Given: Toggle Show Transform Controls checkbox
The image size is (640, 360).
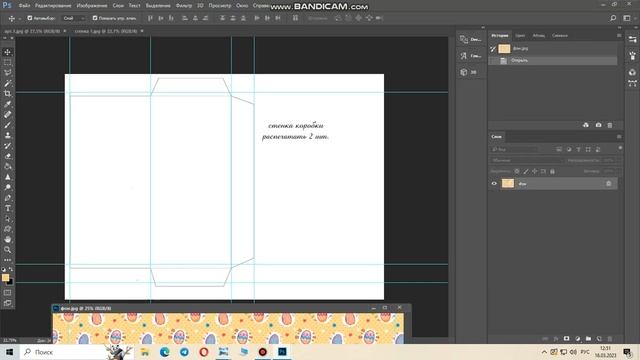Looking at the screenshot, I should point(95,18).
